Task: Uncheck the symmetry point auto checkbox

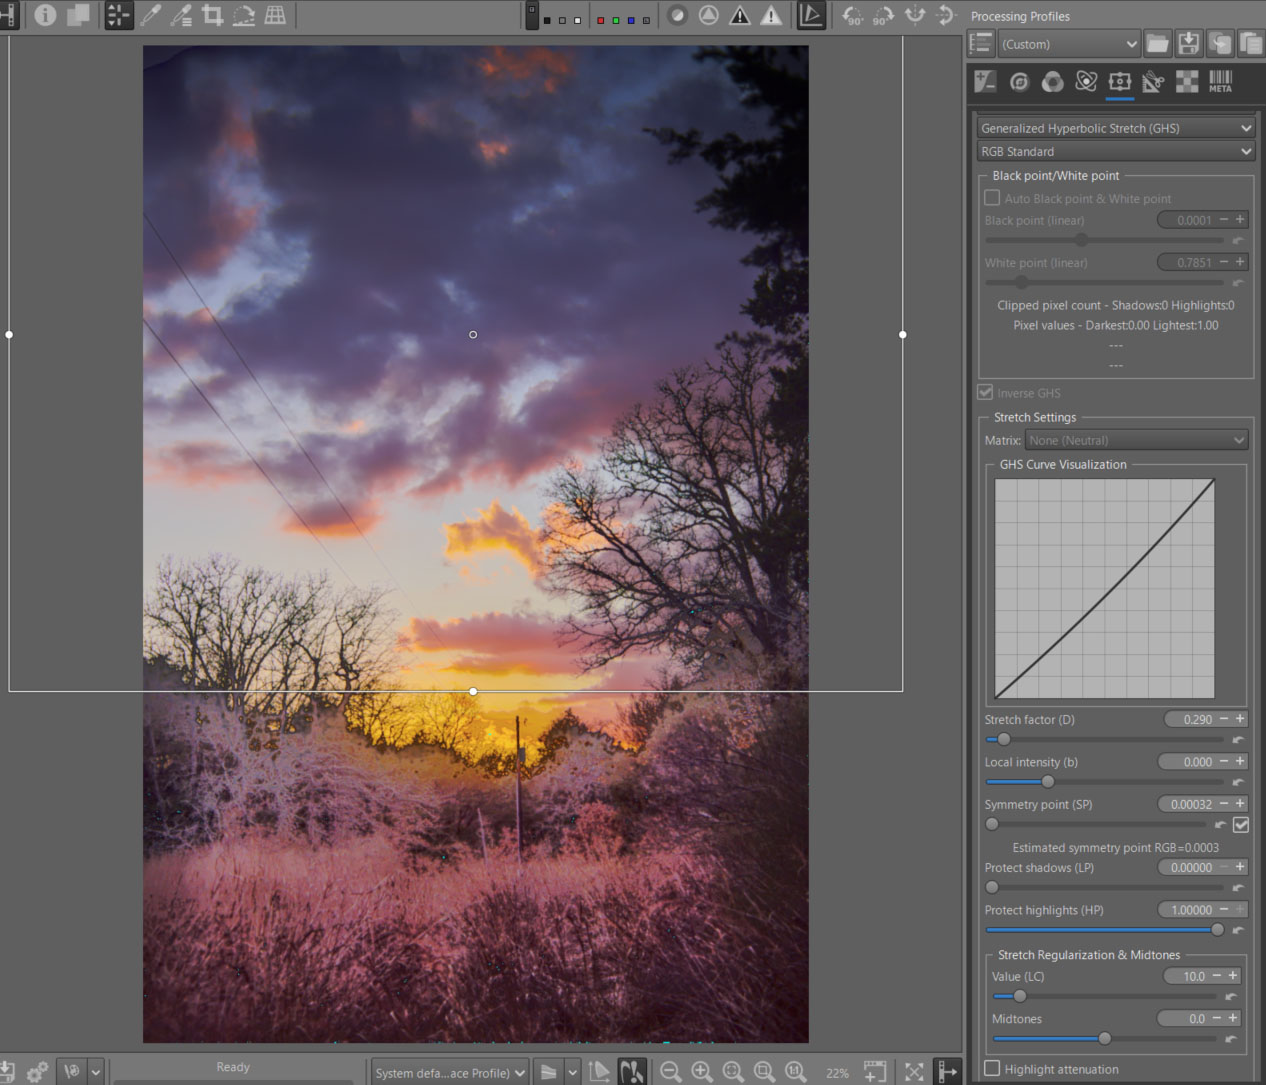Action: [1241, 825]
